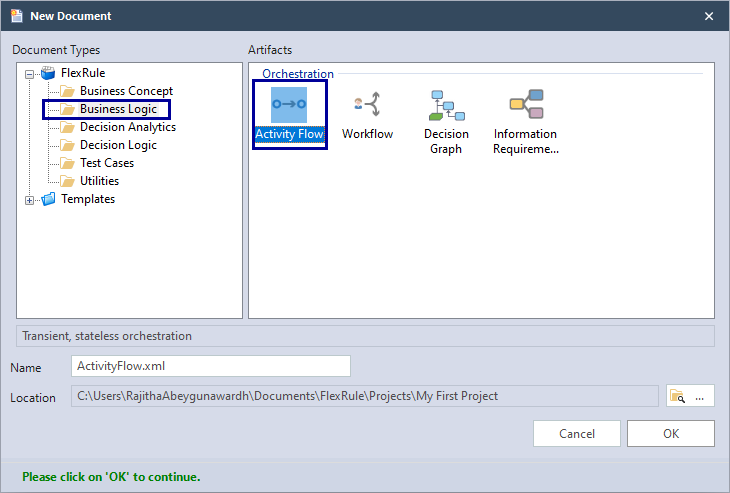Image resolution: width=730 pixels, height=493 pixels.
Task: Click the Templates folder icon
Action: (48, 199)
